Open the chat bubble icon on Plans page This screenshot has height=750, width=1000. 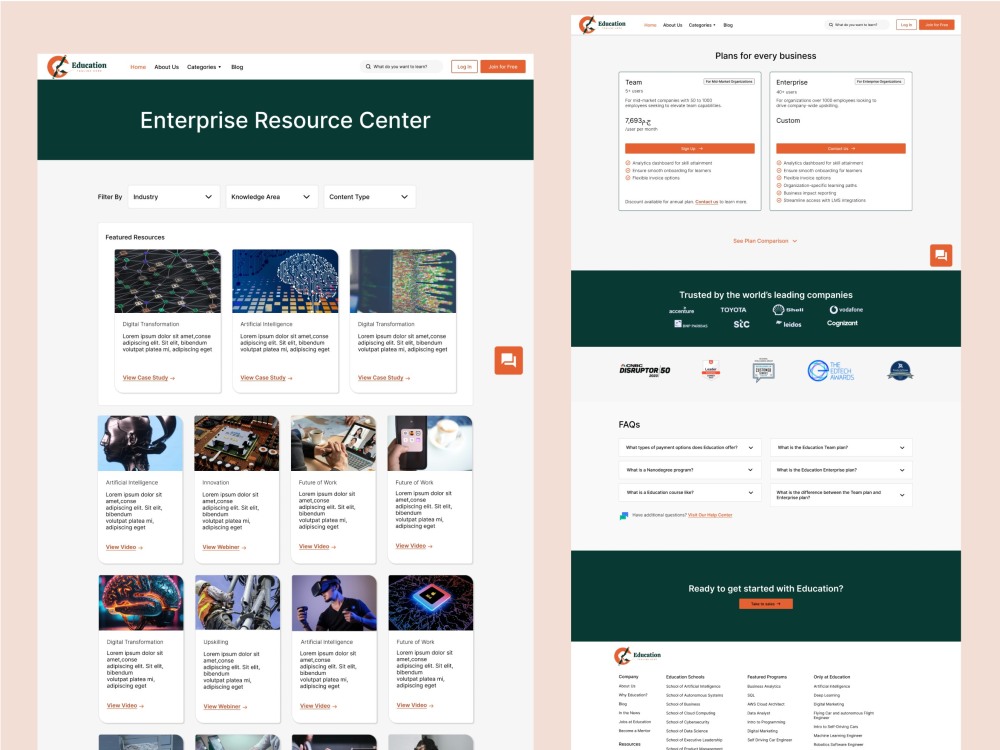pos(941,256)
